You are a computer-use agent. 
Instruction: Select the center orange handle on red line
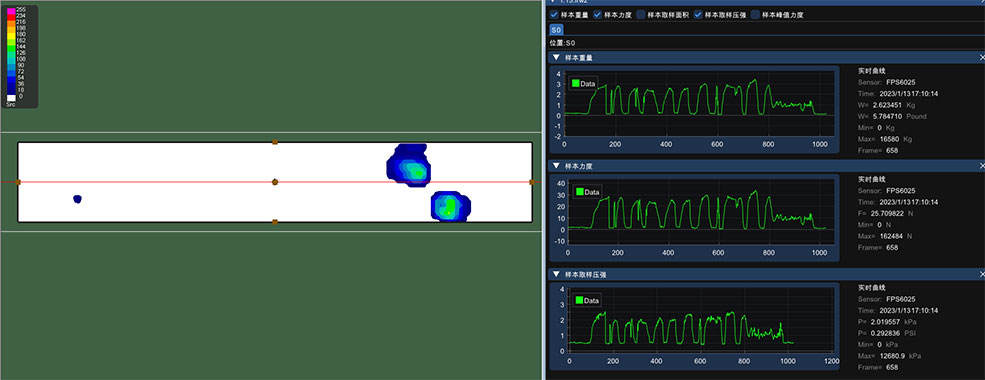coord(275,182)
